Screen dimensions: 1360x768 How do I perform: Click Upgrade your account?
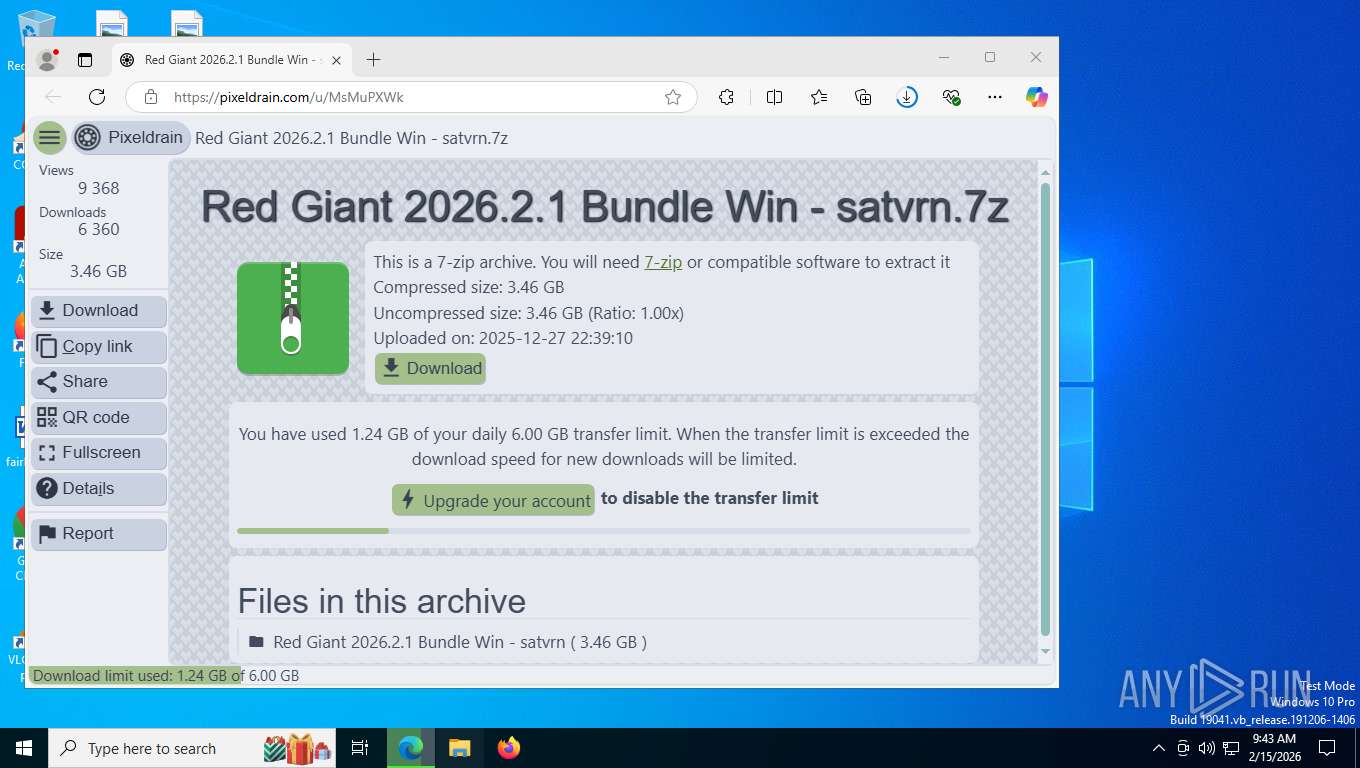click(493, 501)
